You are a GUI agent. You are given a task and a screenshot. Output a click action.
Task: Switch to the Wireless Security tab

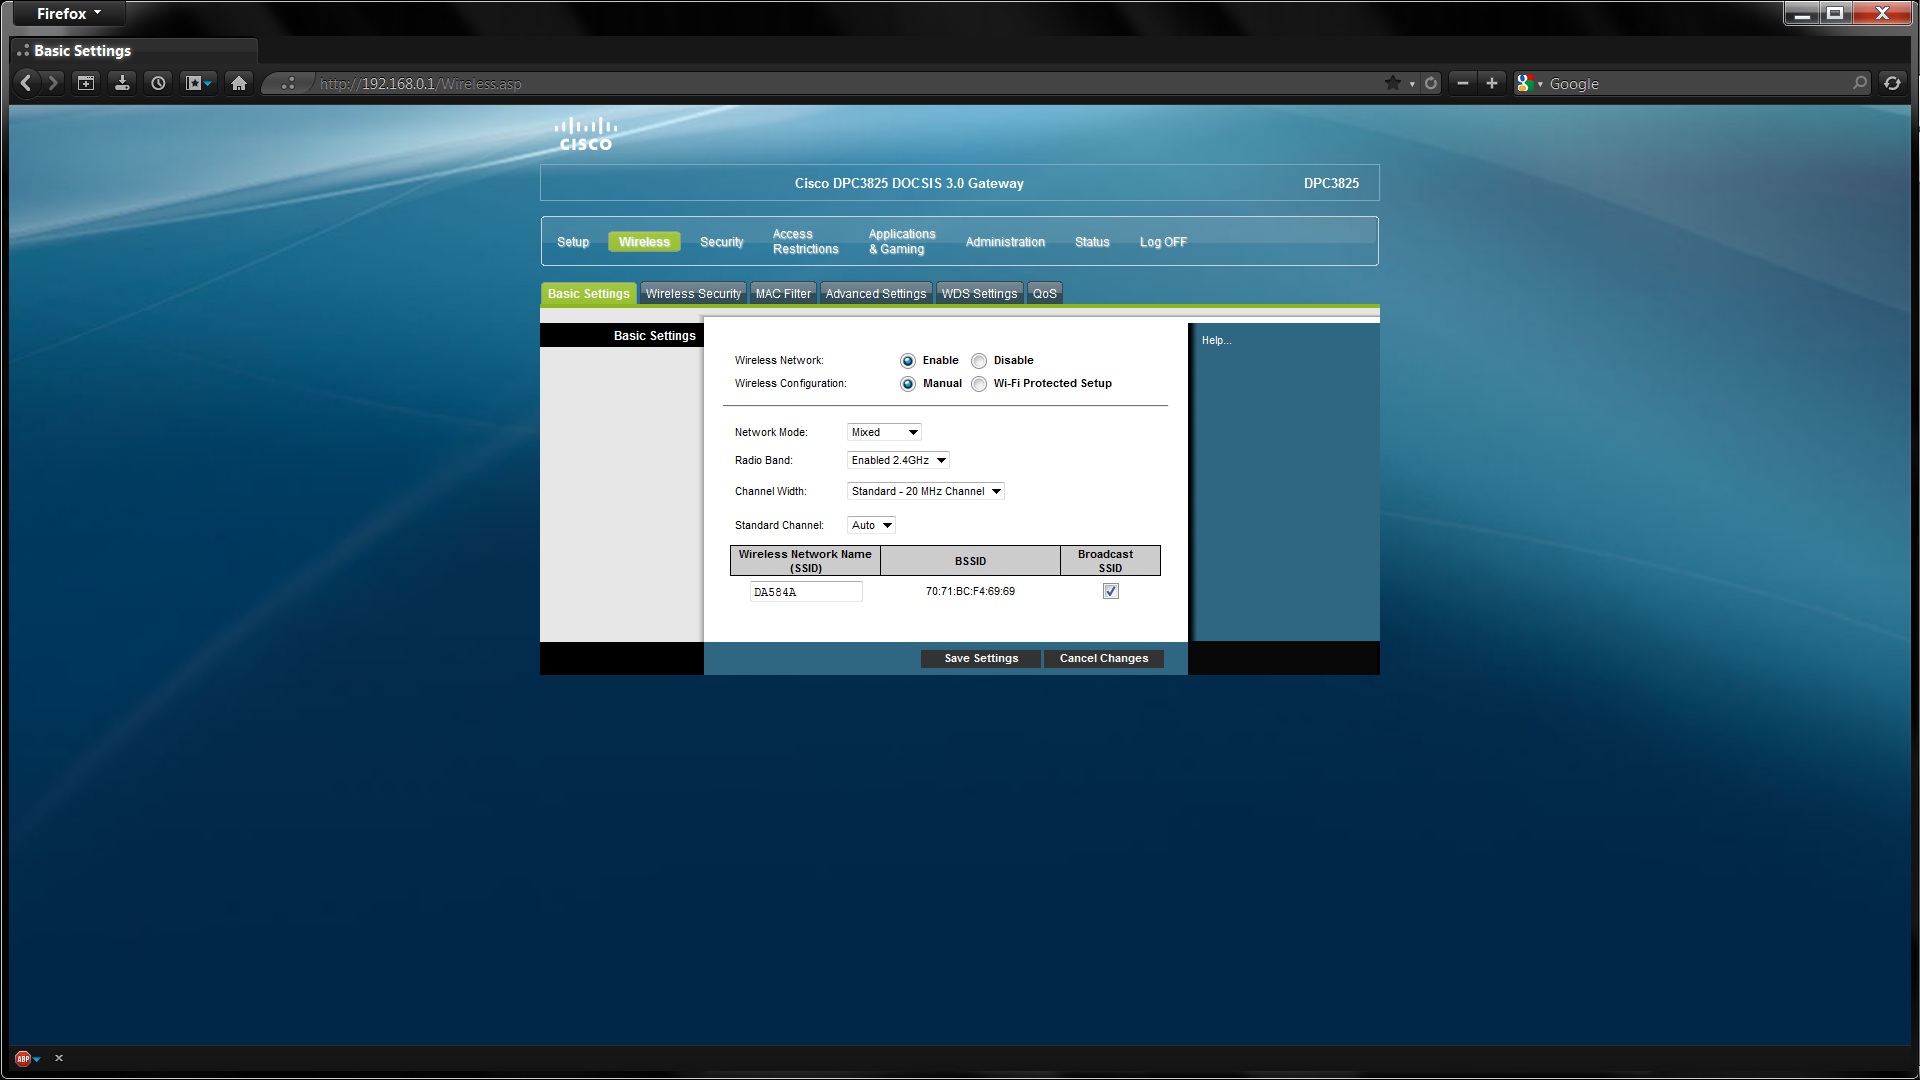pyautogui.click(x=693, y=294)
